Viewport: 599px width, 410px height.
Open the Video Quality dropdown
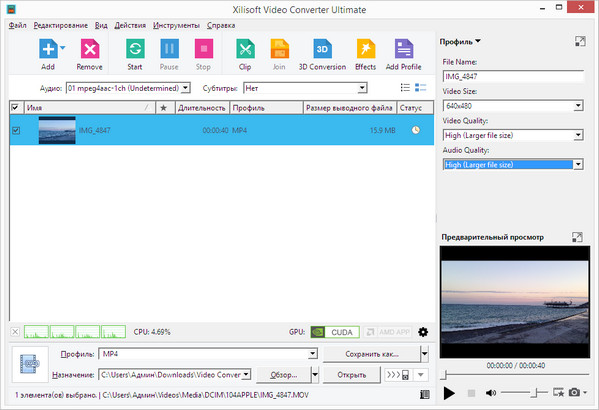578,135
